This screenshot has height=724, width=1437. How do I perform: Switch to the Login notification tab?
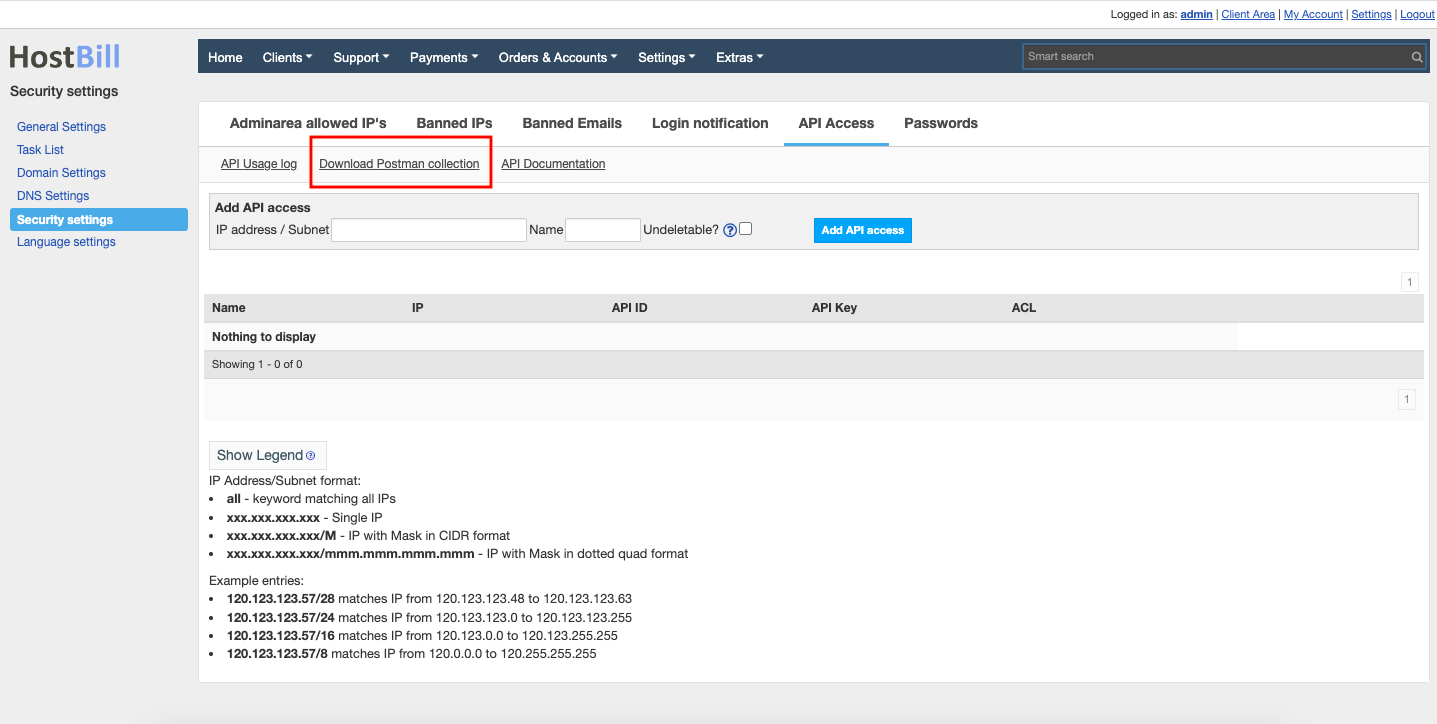pos(709,123)
